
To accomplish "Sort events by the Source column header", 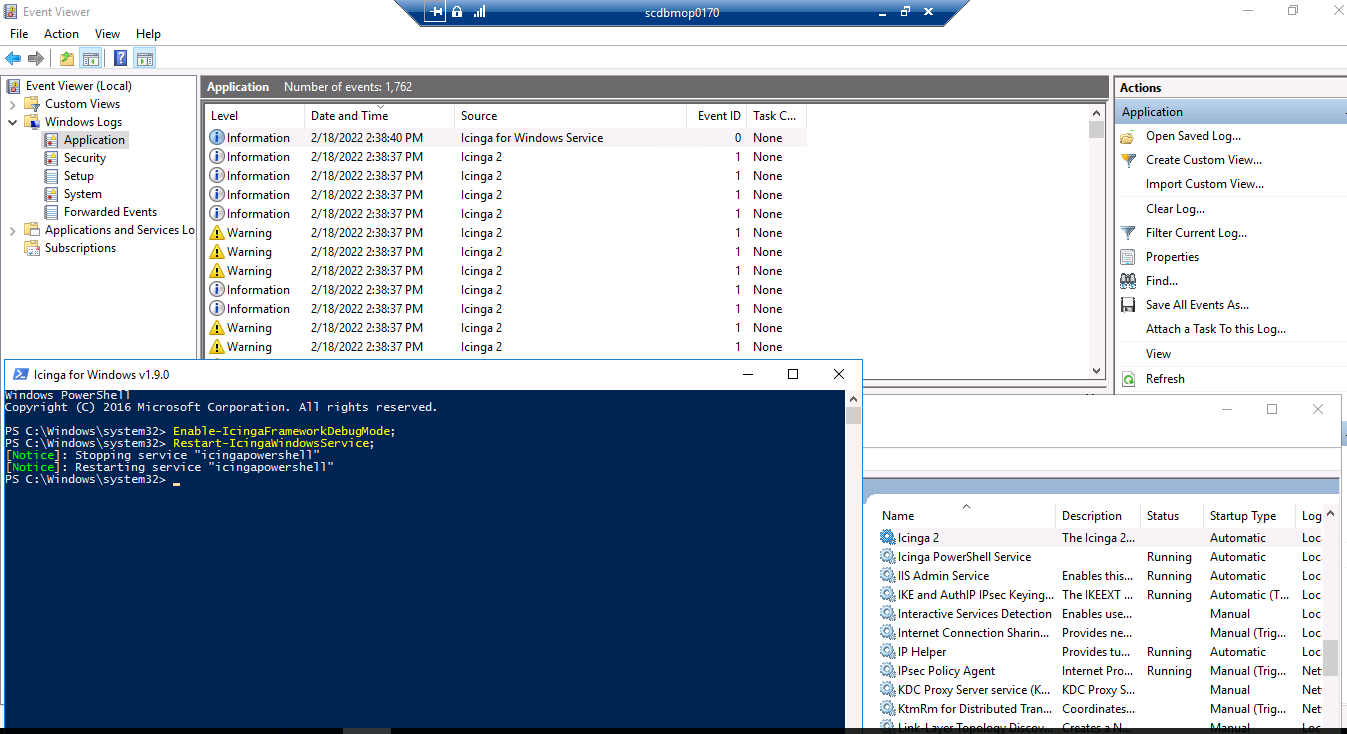I will [481, 115].
